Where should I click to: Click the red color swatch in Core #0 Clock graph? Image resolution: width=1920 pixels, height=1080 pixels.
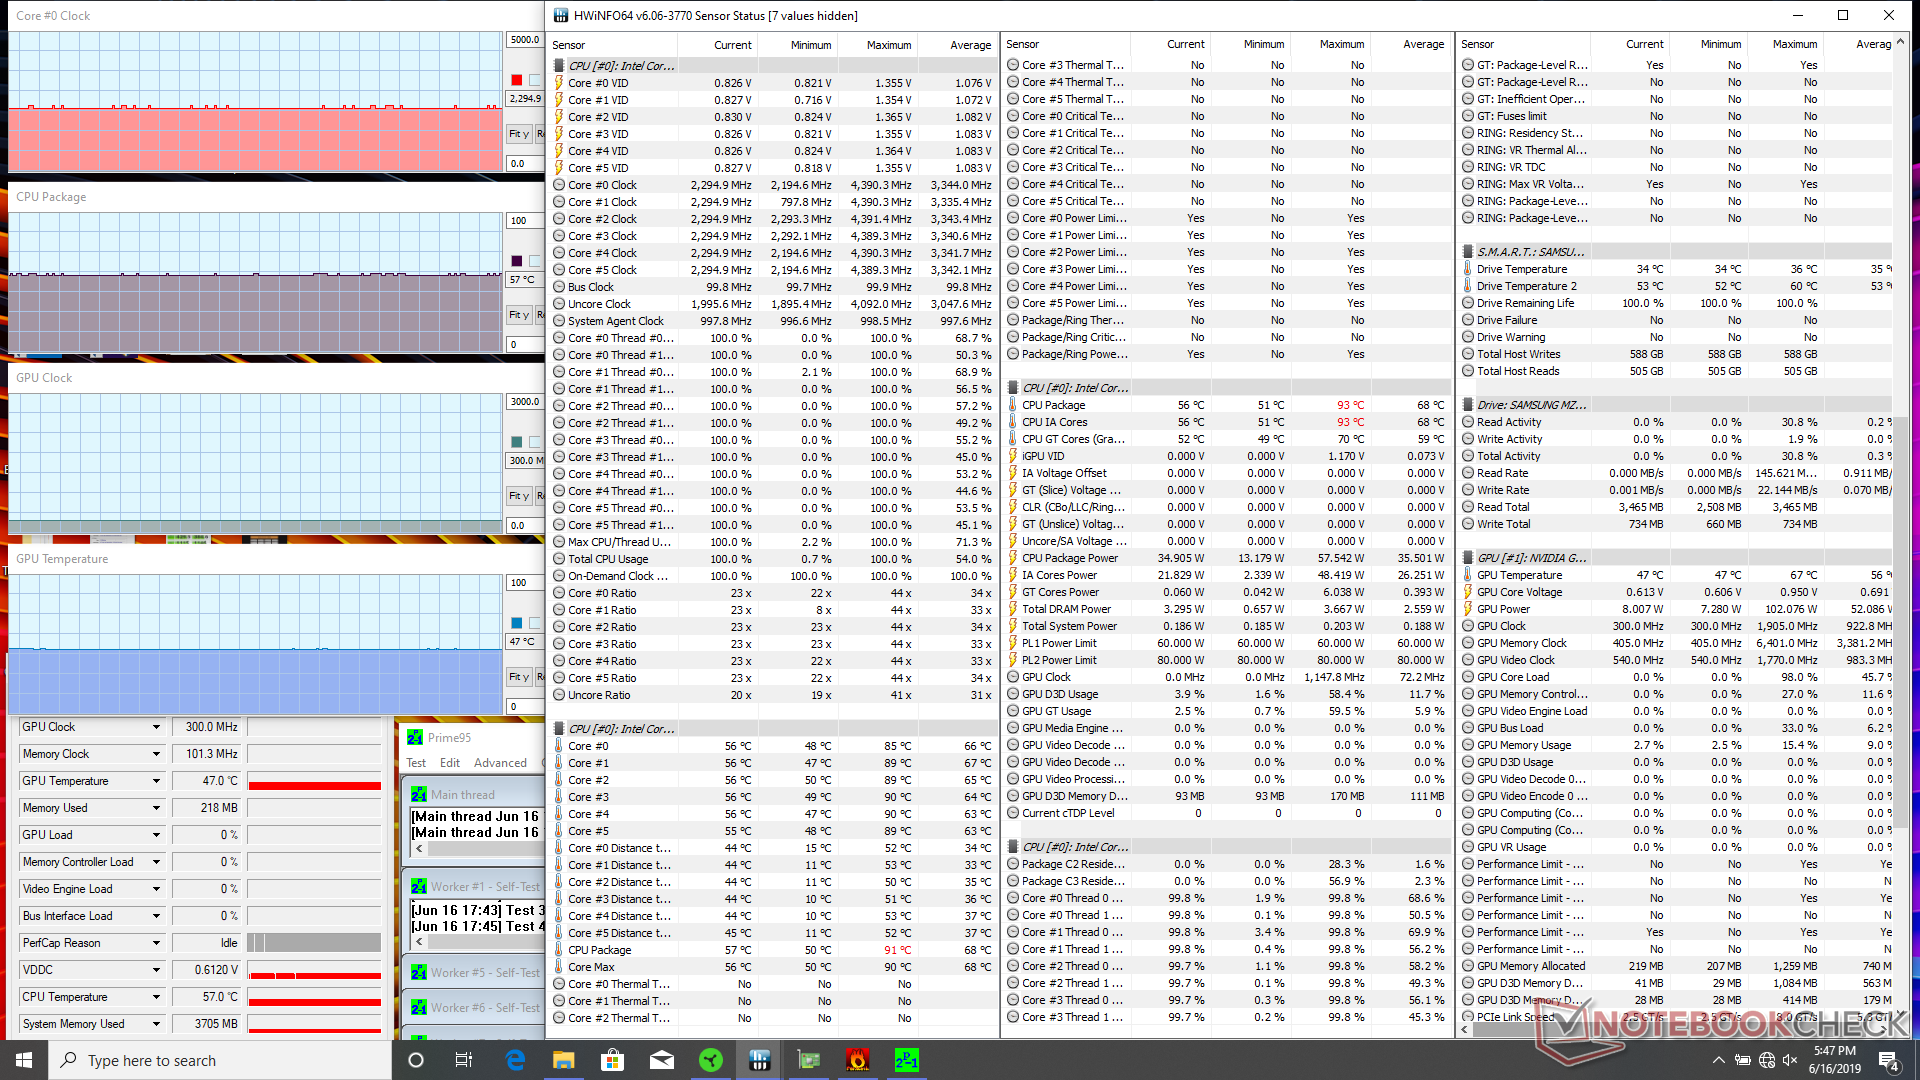point(516,80)
